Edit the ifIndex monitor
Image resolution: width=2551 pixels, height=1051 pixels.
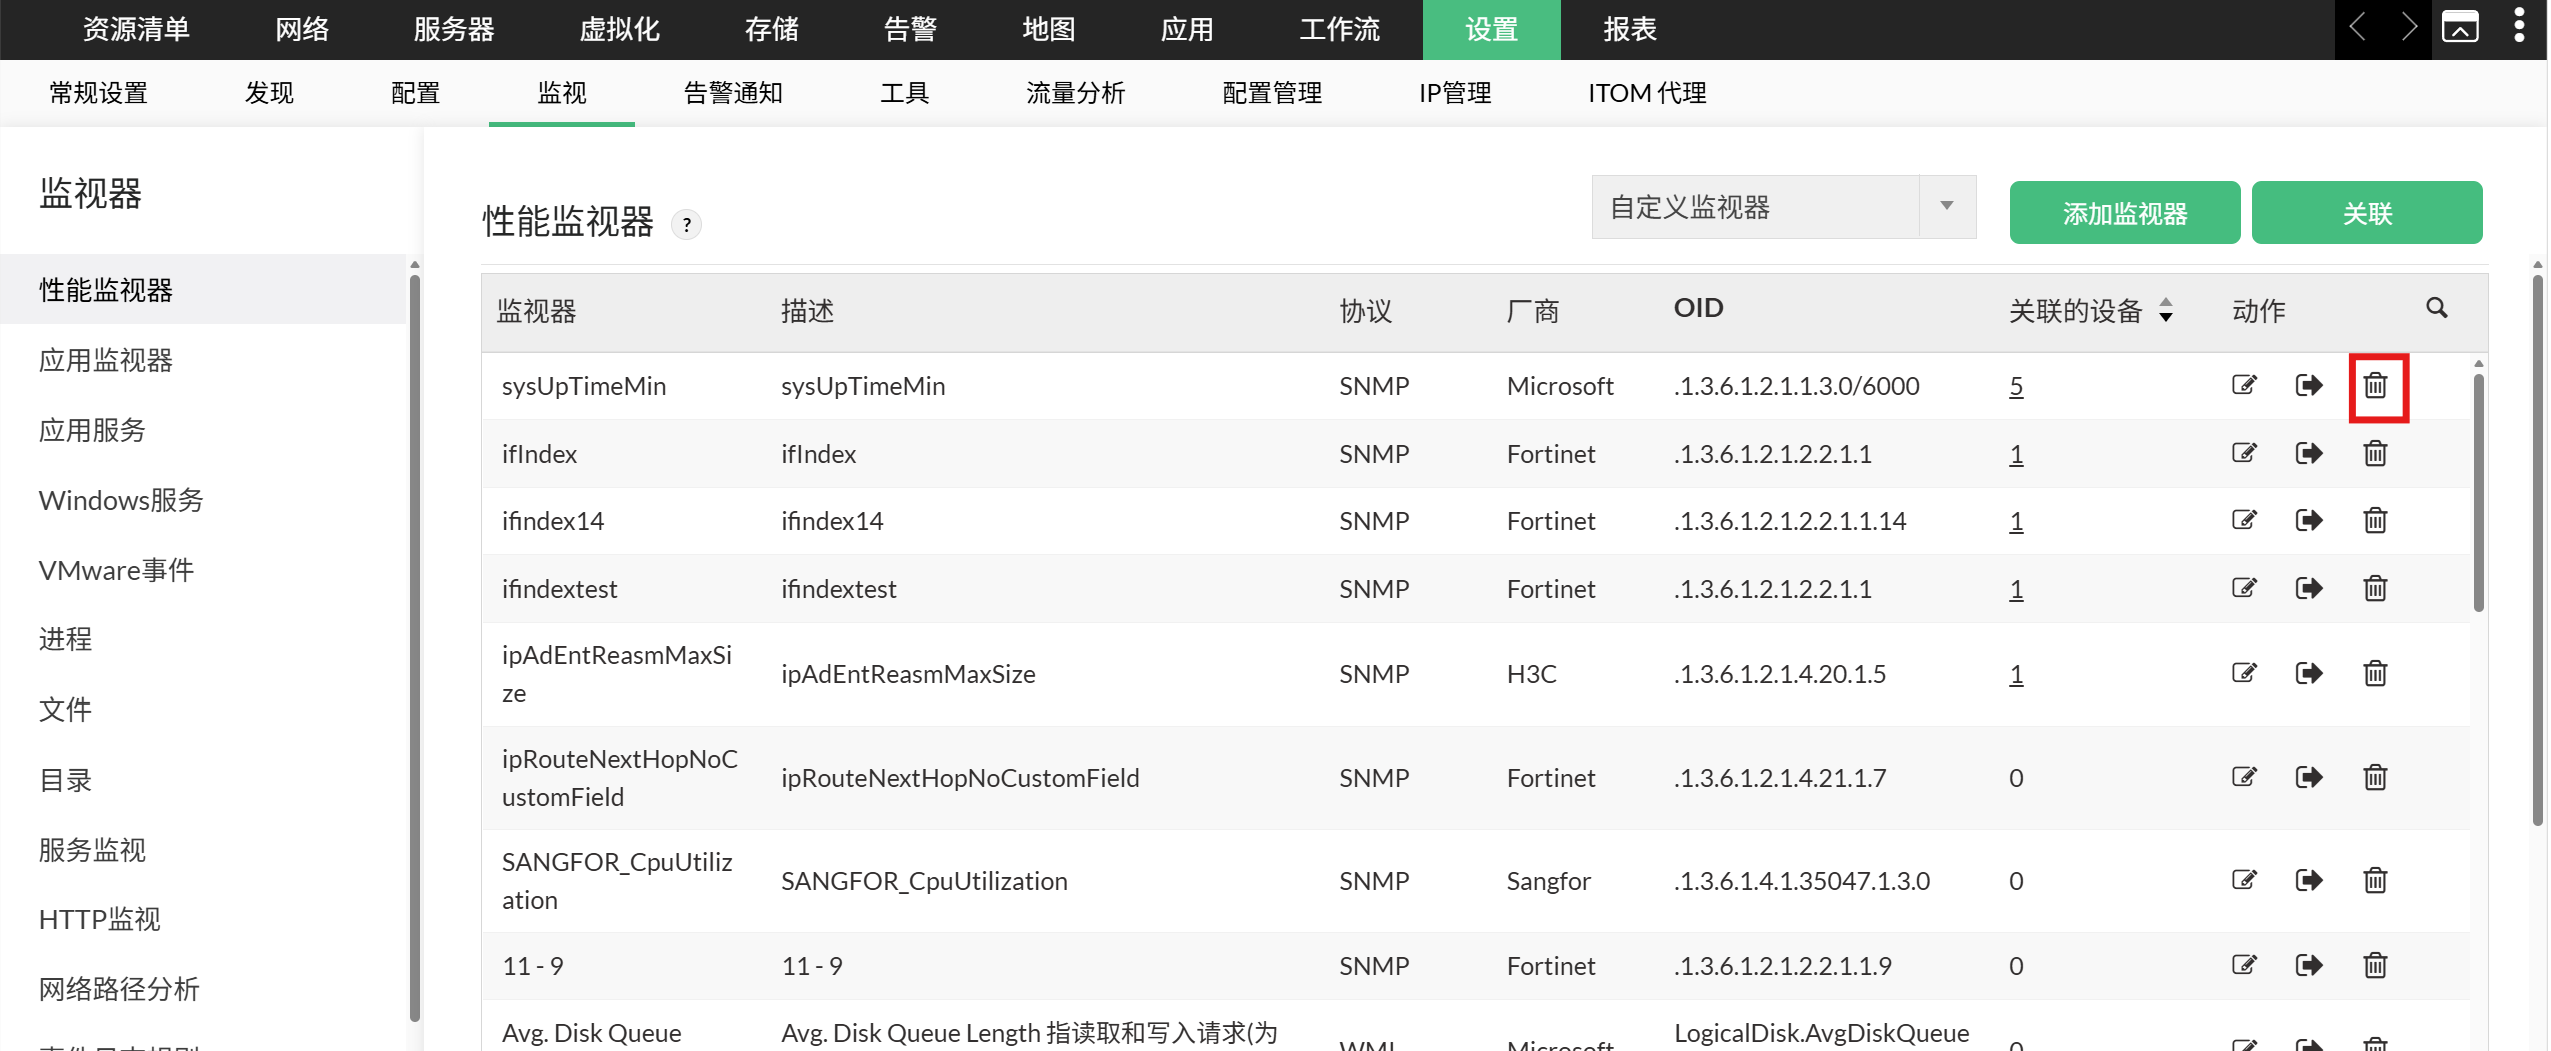coord(2244,453)
